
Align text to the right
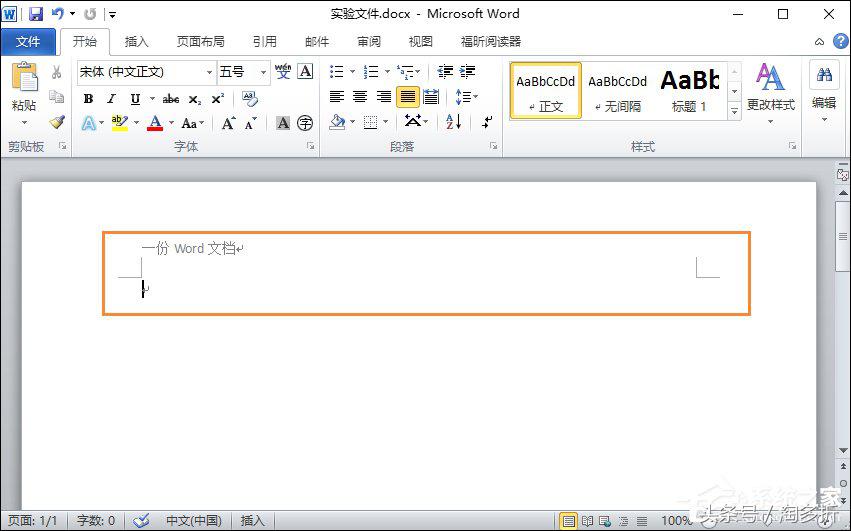pos(384,97)
